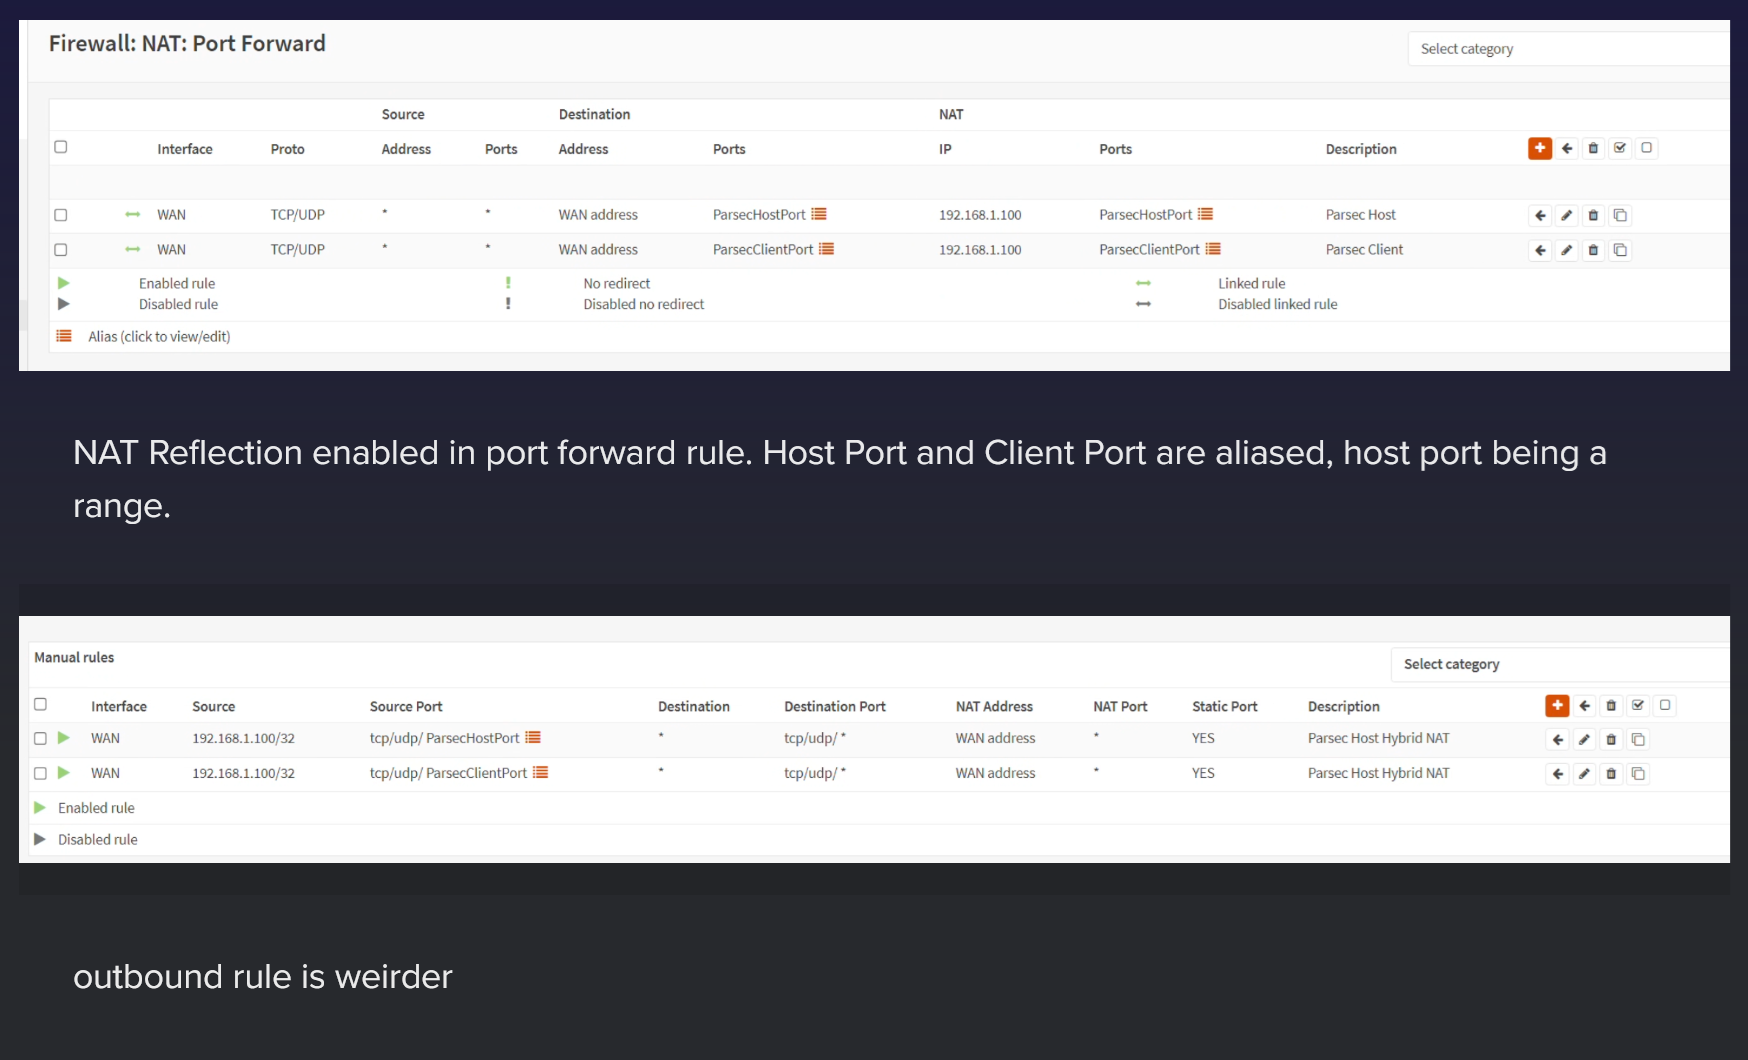Clone the Parsec Host port forward rule

pos(1621,215)
